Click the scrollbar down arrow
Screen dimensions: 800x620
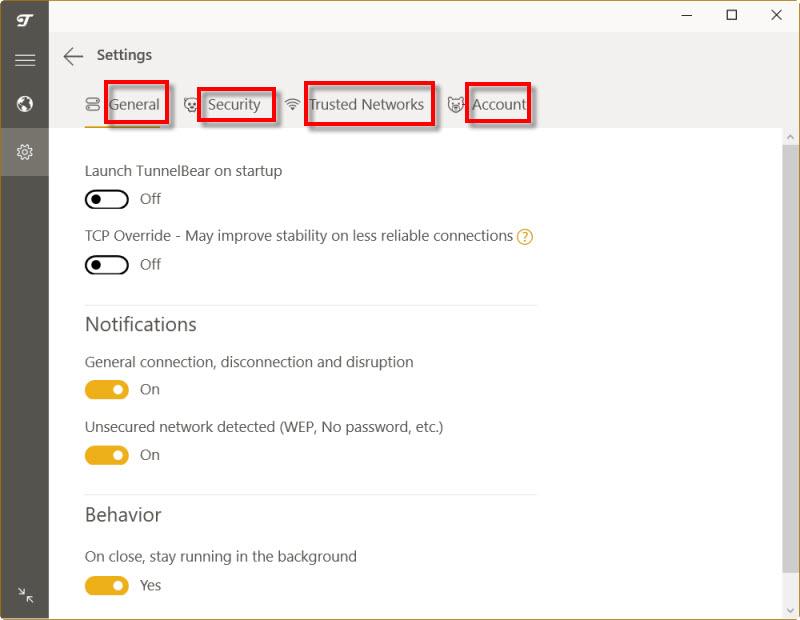(790, 610)
